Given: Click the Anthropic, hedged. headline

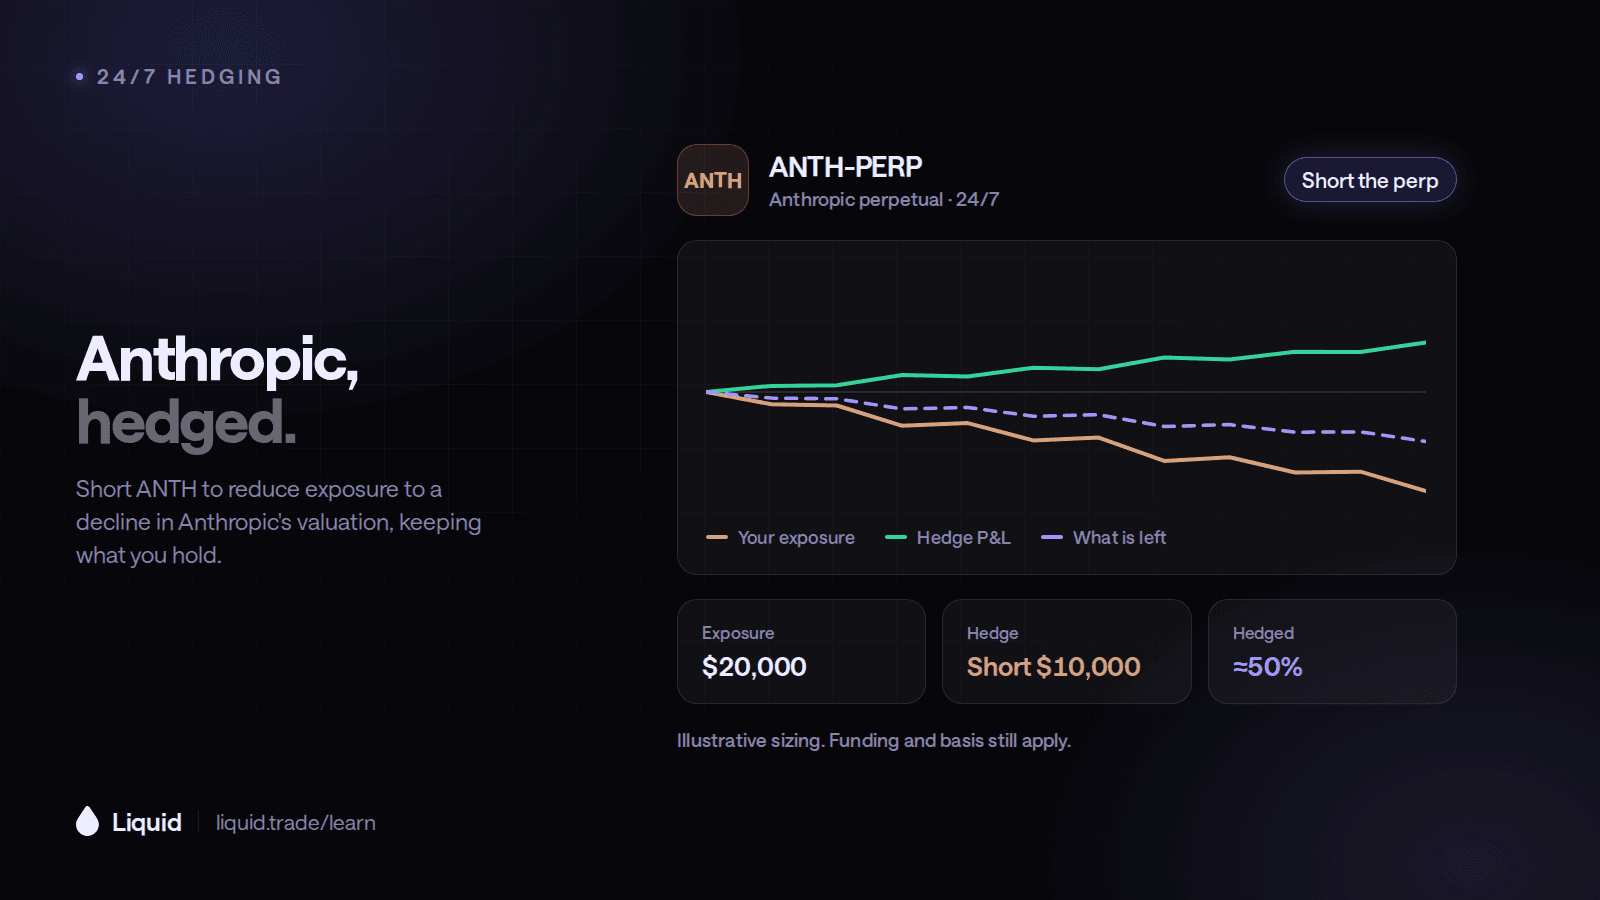Looking at the screenshot, I should (218, 390).
